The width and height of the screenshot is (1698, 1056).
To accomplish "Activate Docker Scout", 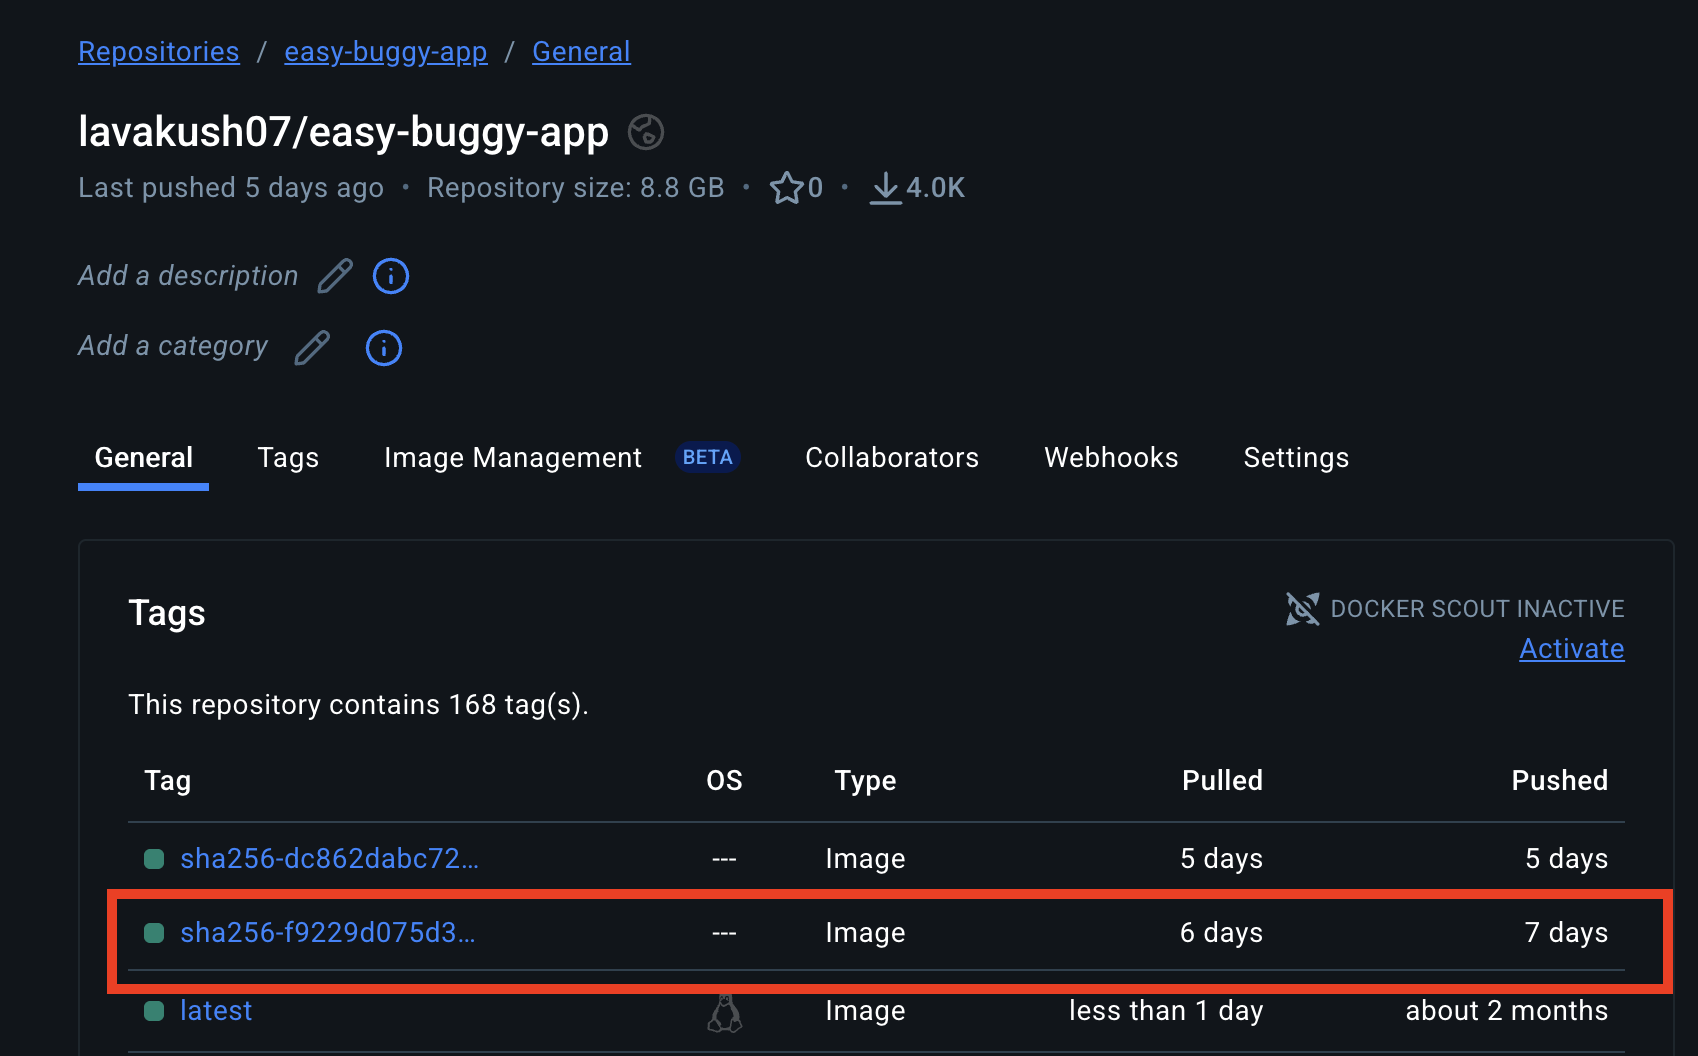I will 1572,649.
